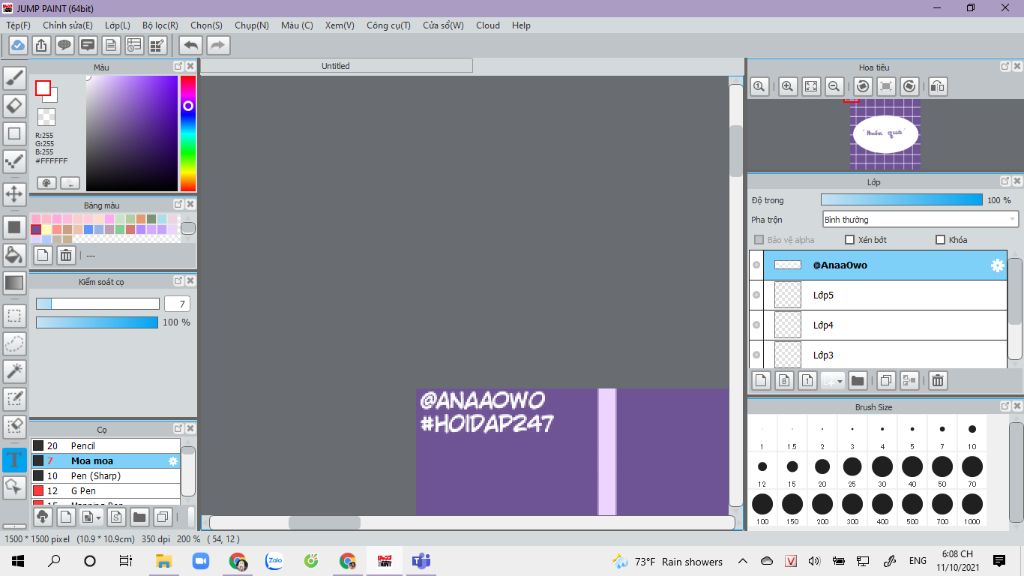Select the Magic Wand tool

(x=14, y=371)
